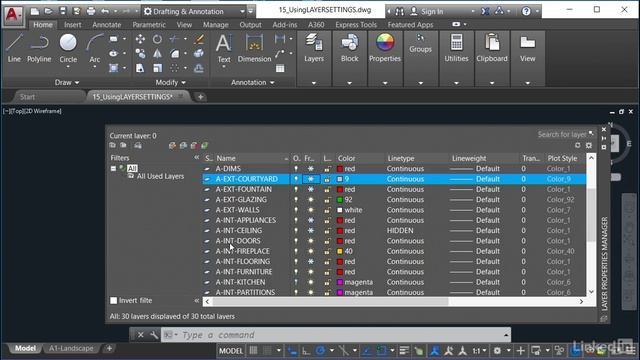Click the Plot printer icon
This screenshot has width=640, height=360.
91,11
